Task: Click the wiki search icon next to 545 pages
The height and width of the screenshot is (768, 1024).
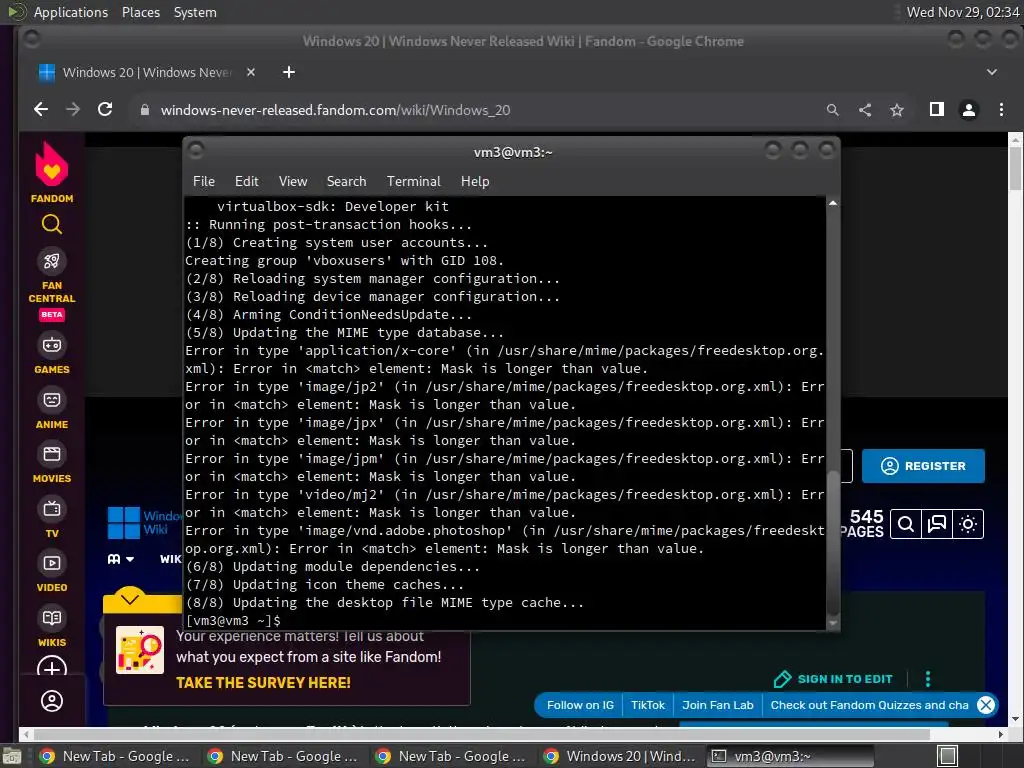Action: [905, 524]
